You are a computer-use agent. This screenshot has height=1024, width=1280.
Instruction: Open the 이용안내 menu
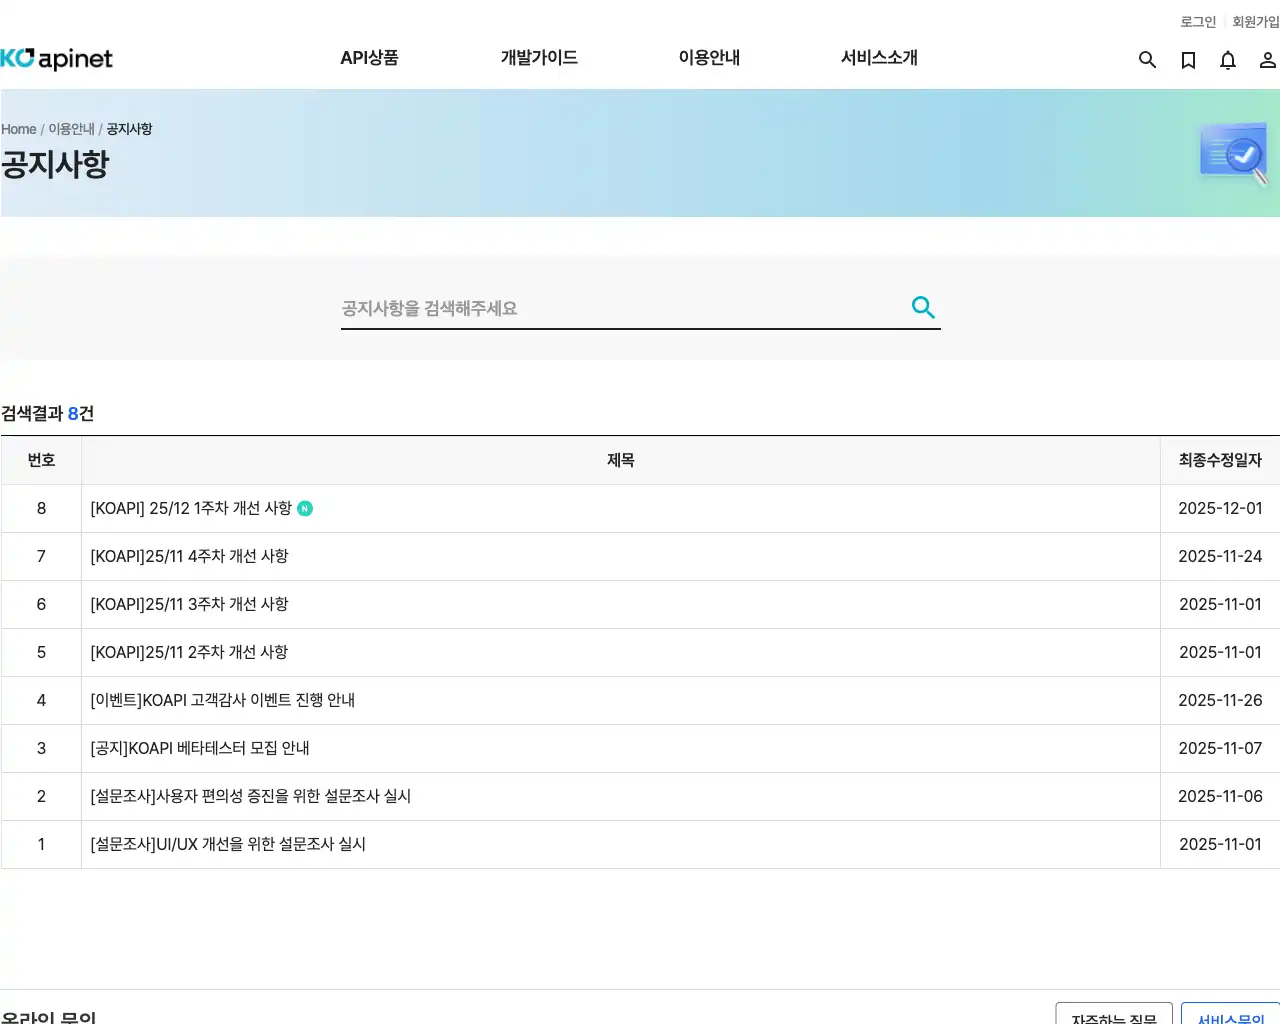tap(709, 58)
